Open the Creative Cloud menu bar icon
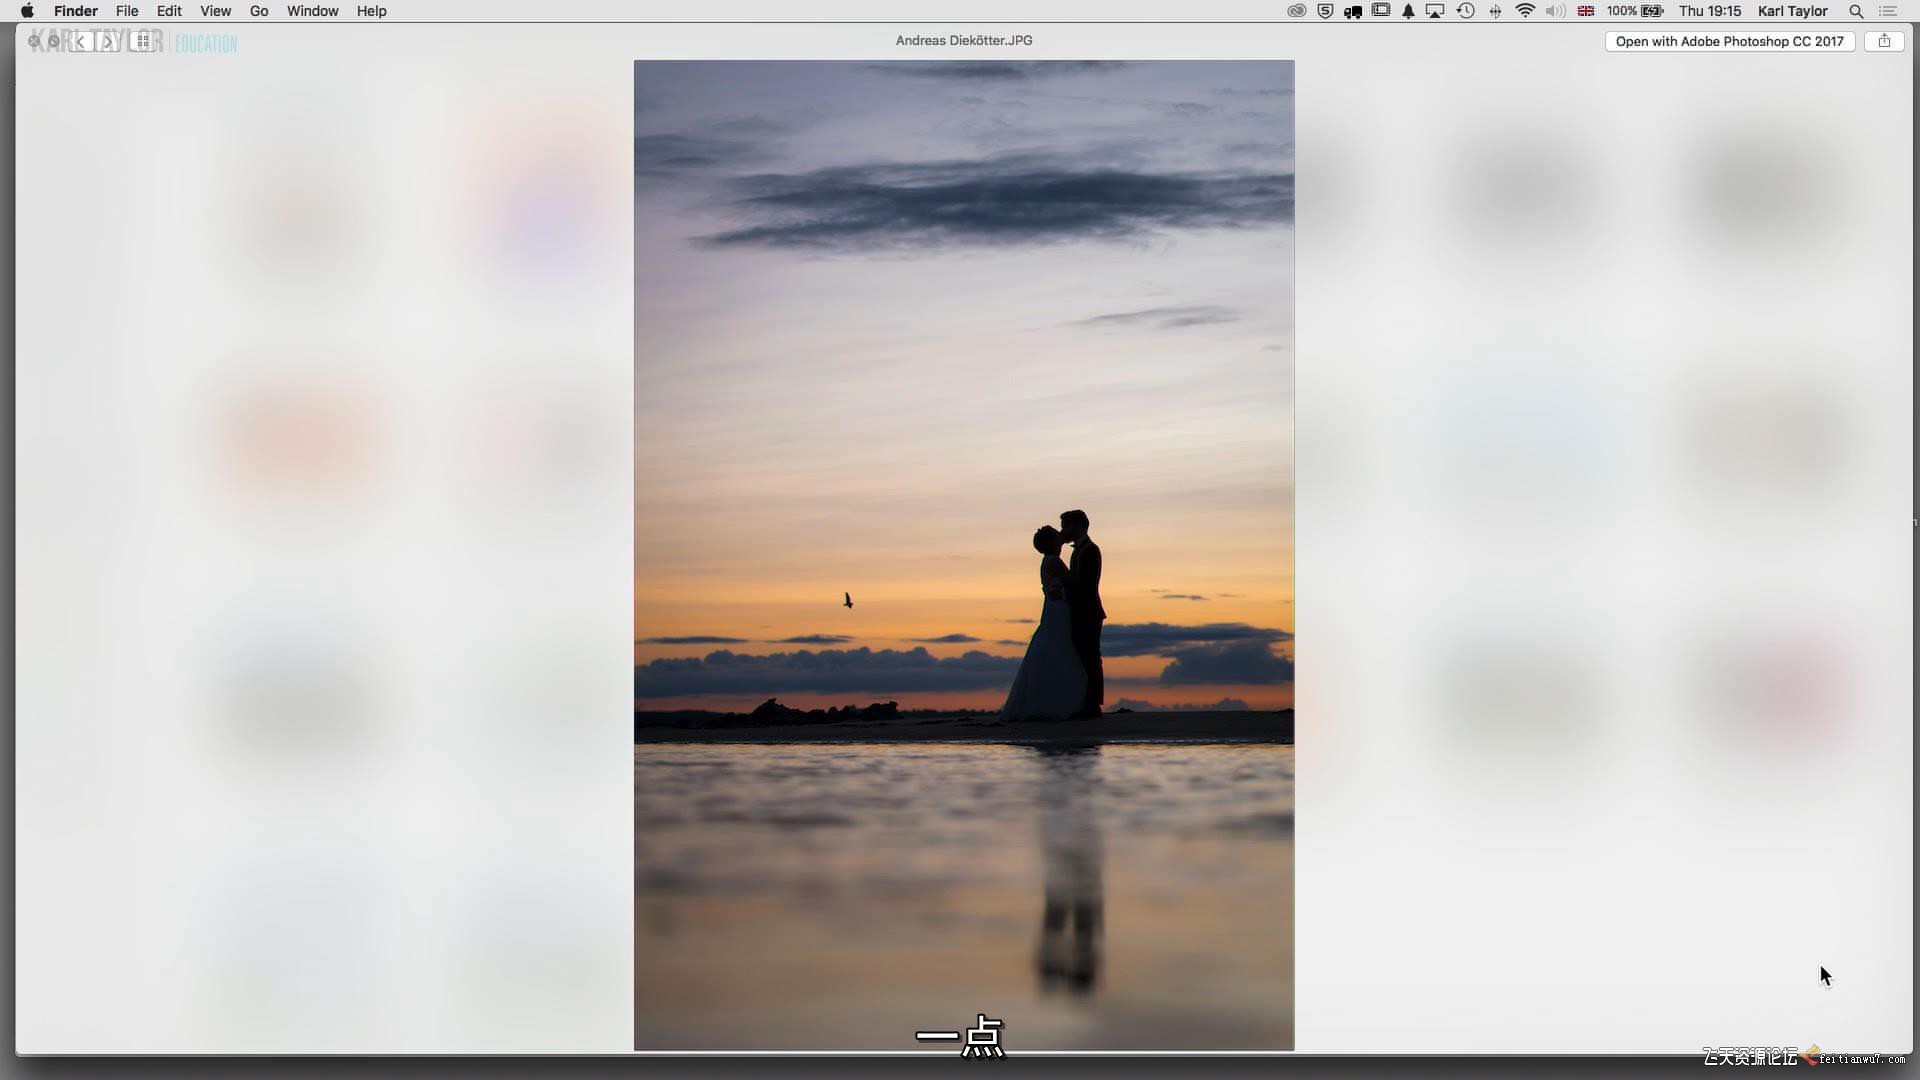This screenshot has width=1920, height=1080. pos(1296,11)
